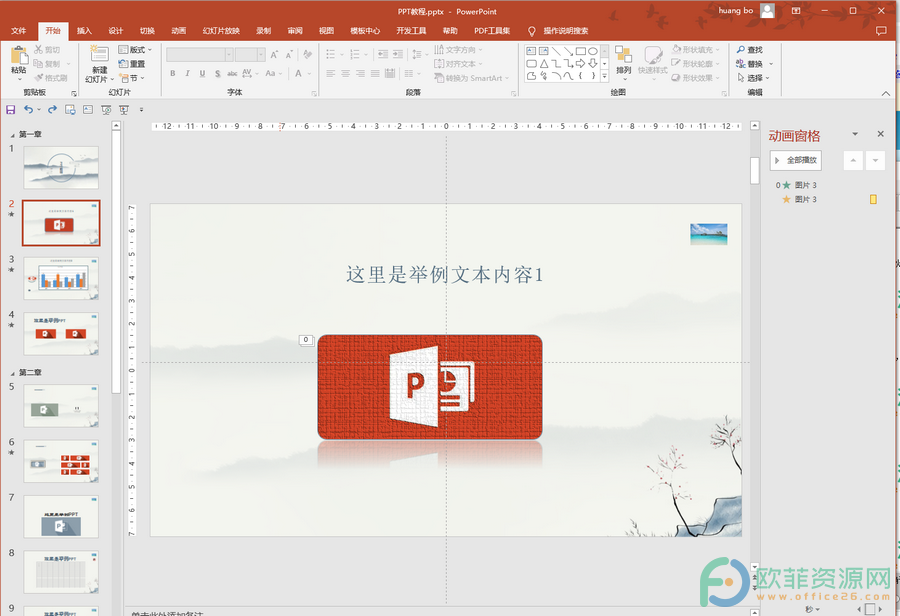The image size is (900, 616).
Task: Close the animation pane (动画窗格)
Action: 880,134
